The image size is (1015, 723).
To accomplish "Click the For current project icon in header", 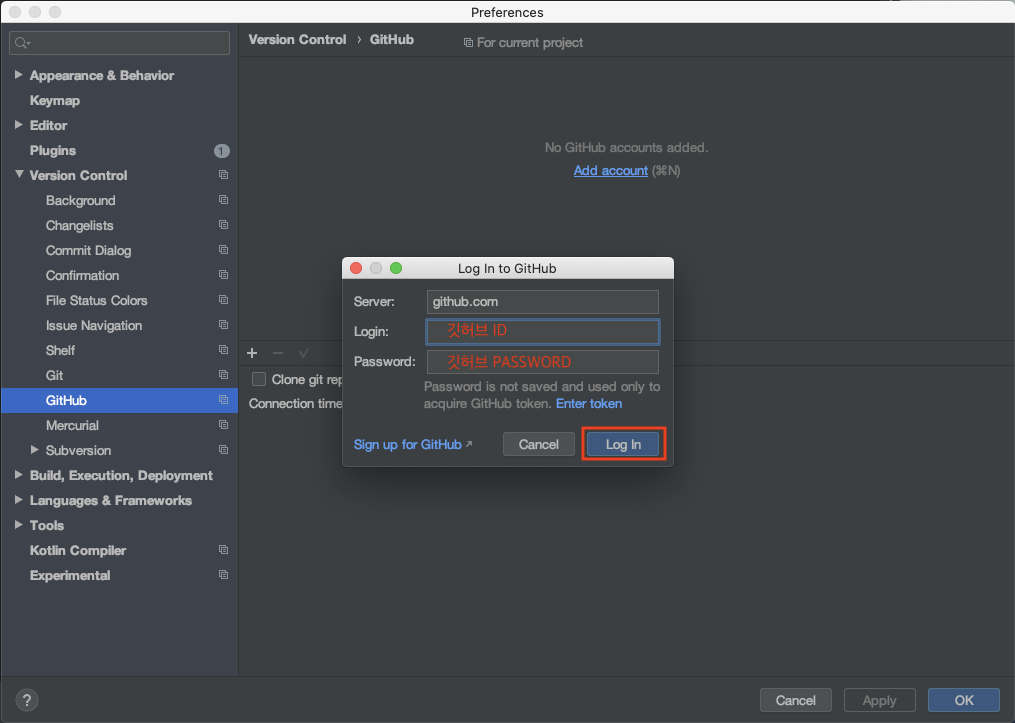I will coord(468,43).
